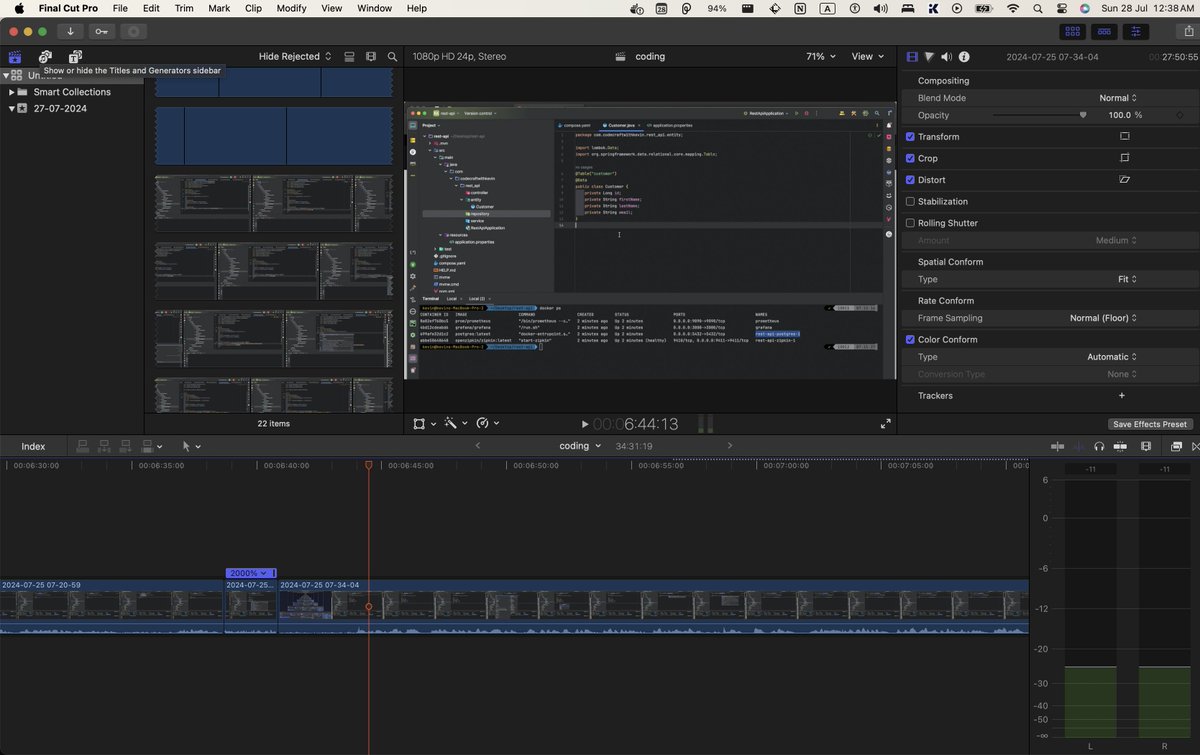Open the viewer transform tool menu
Viewport: 1200px width, 755px height.
pos(423,424)
